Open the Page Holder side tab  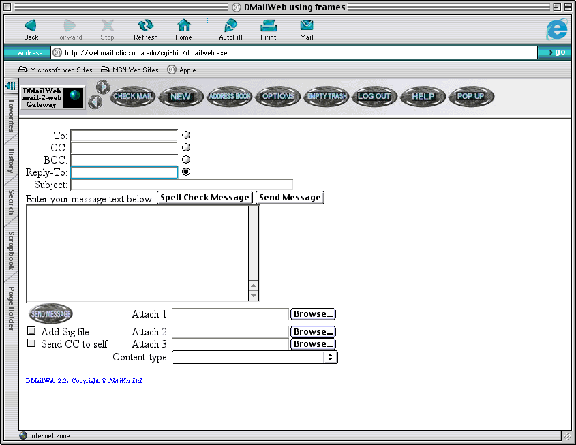tap(11, 308)
